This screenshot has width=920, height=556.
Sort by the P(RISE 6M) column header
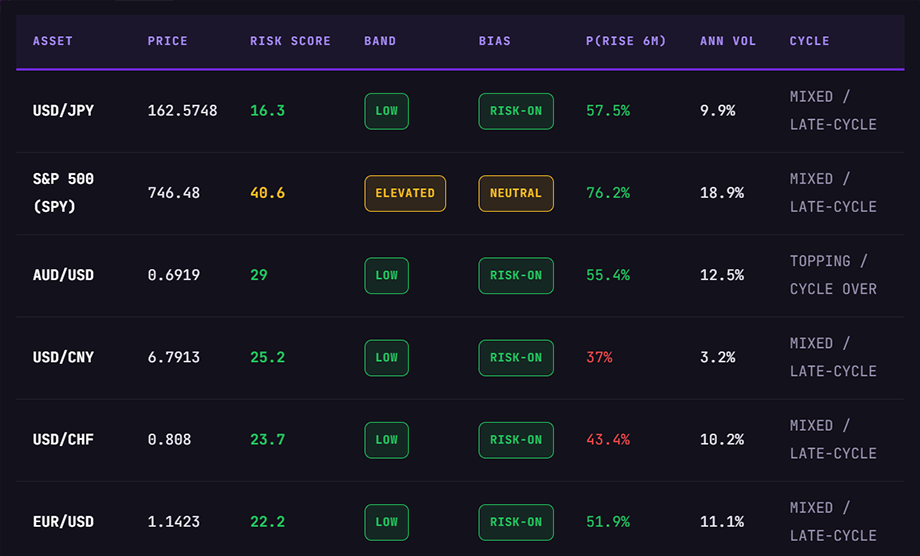[626, 41]
